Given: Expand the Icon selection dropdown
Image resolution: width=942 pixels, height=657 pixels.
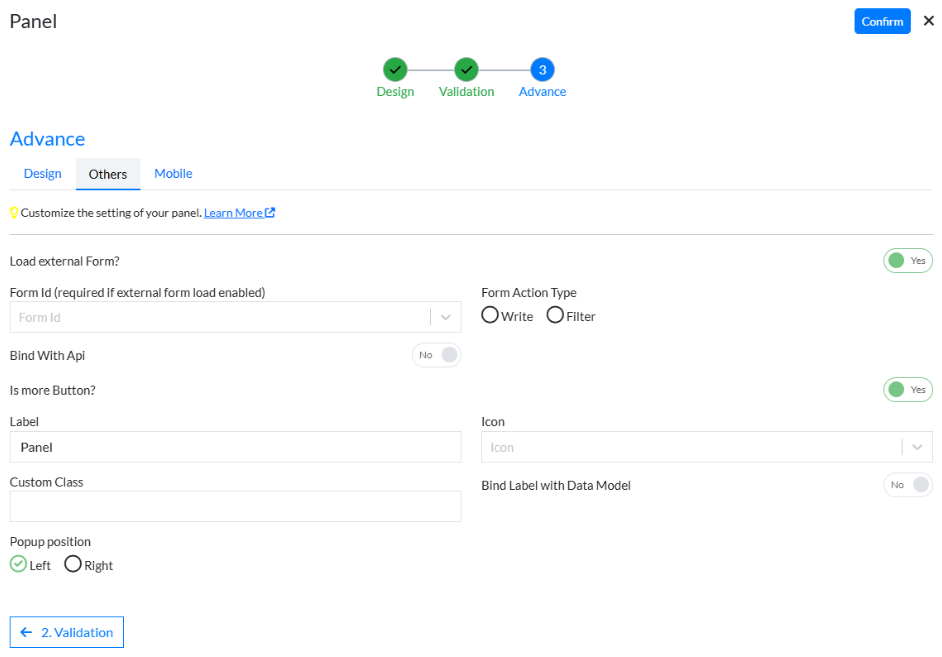Looking at the screenshot, I should point(917,447).
